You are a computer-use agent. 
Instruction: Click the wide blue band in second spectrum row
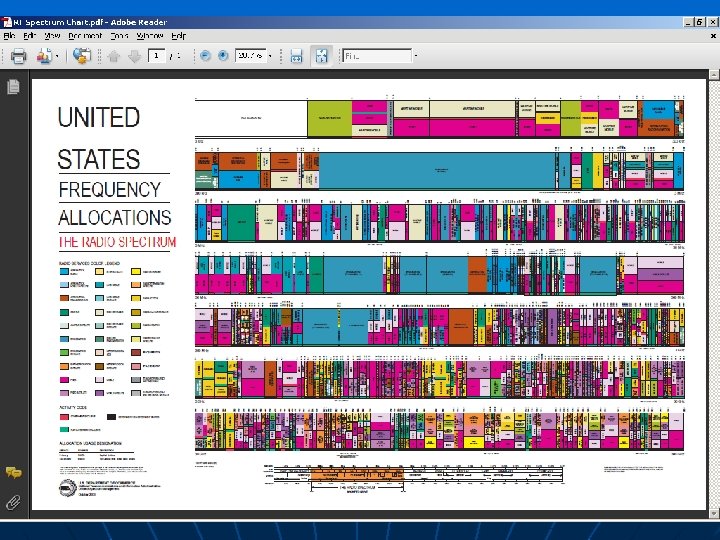(x=438, y=171)
